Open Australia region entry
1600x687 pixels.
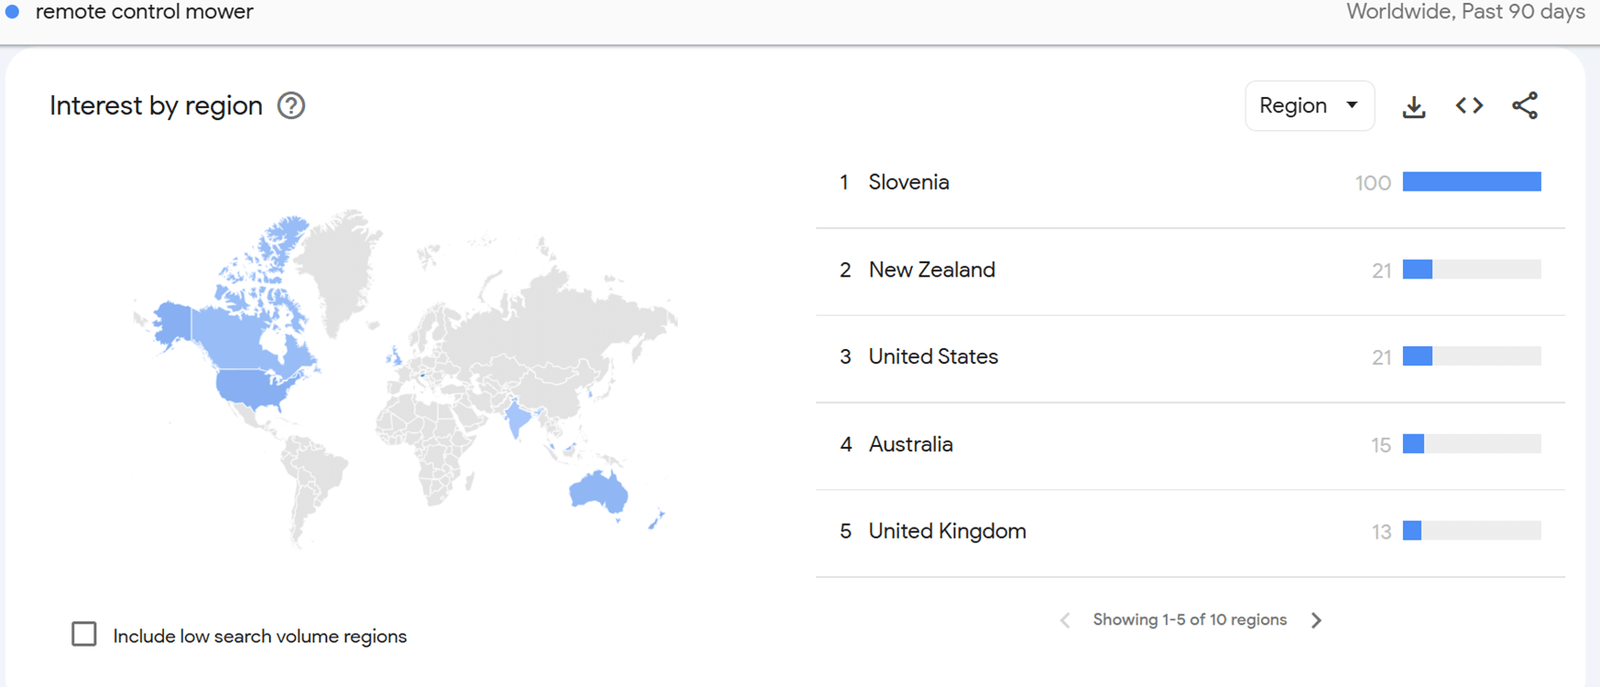coord(910,444)
